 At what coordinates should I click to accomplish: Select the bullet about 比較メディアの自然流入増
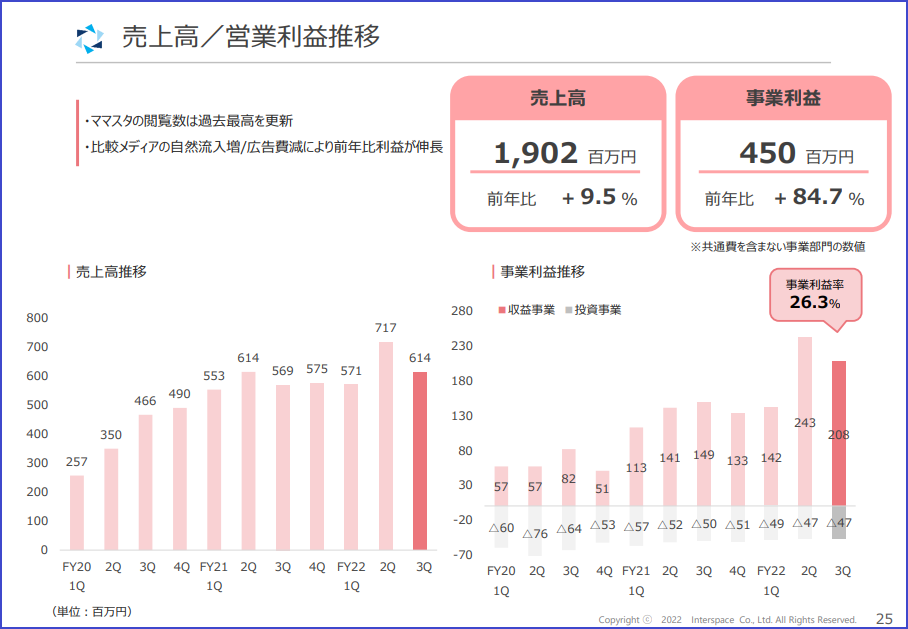coord(263,147)
